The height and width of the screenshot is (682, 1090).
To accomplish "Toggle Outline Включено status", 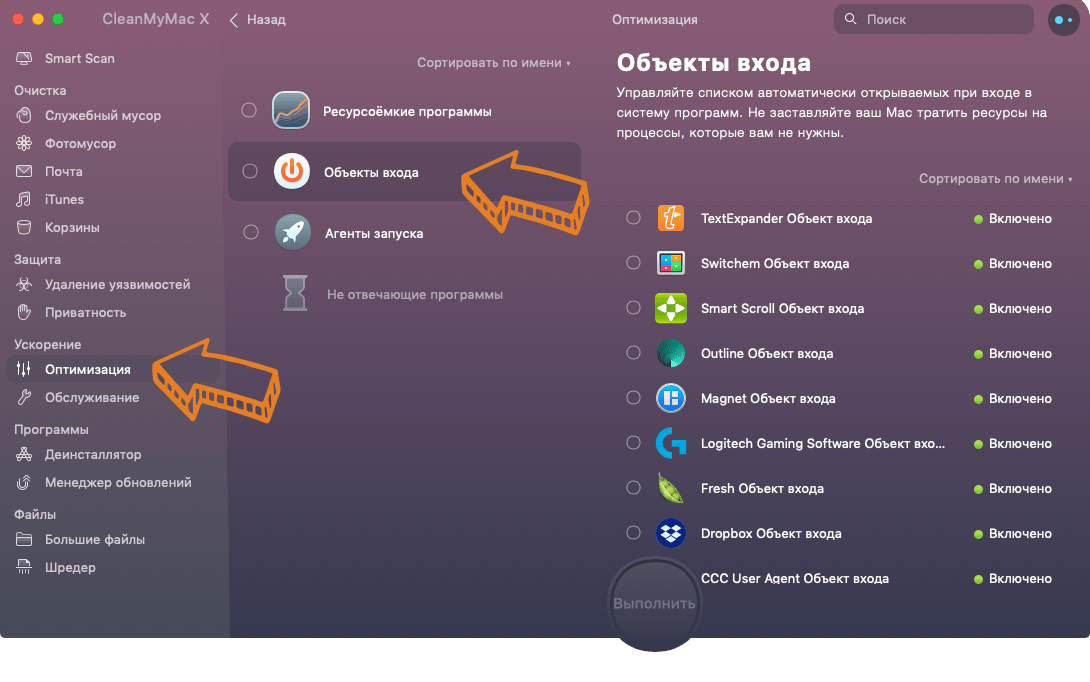I will pyautogui.click(x=1013, y=353).
